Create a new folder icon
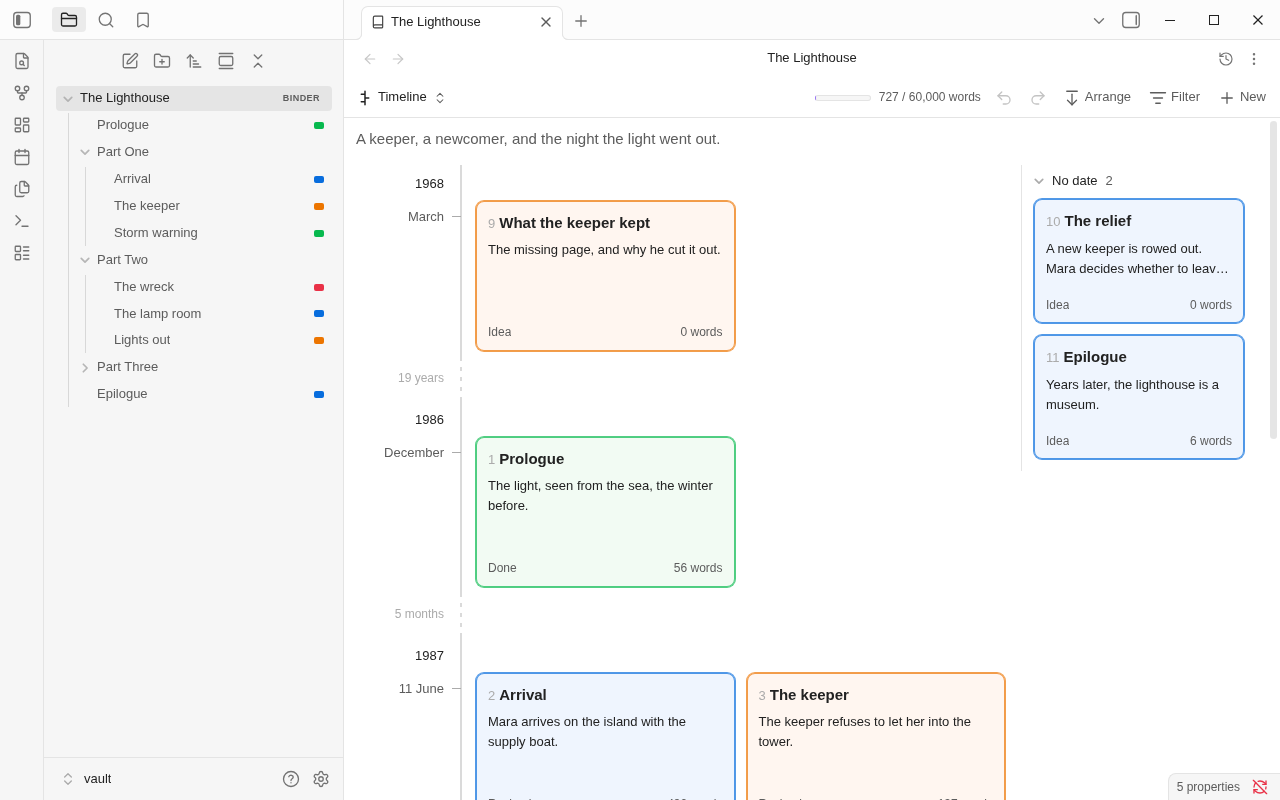The image size is (1280, 800). [x=162, y=61]
